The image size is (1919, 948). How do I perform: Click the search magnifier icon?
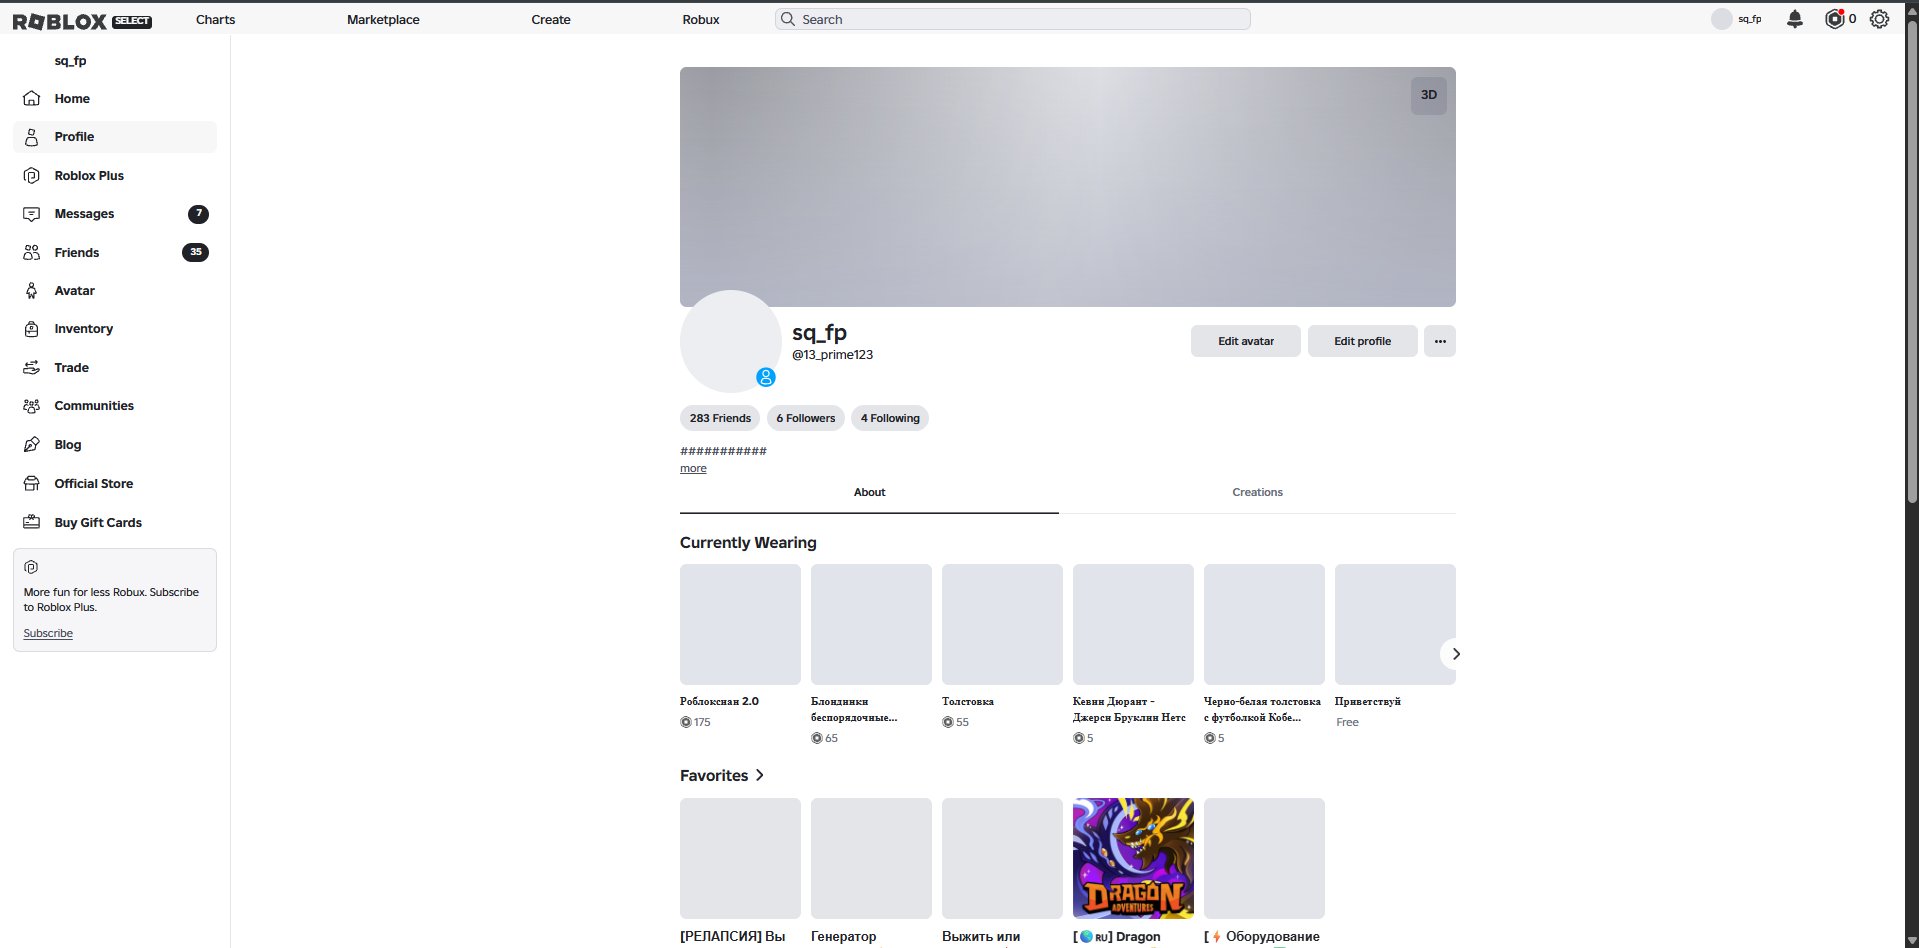(788, 19)
